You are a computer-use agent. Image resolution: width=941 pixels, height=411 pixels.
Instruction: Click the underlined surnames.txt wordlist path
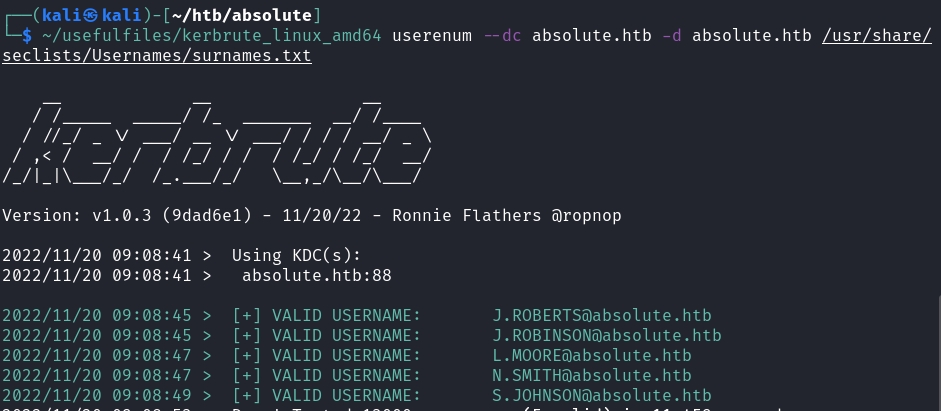coord(156,56)
